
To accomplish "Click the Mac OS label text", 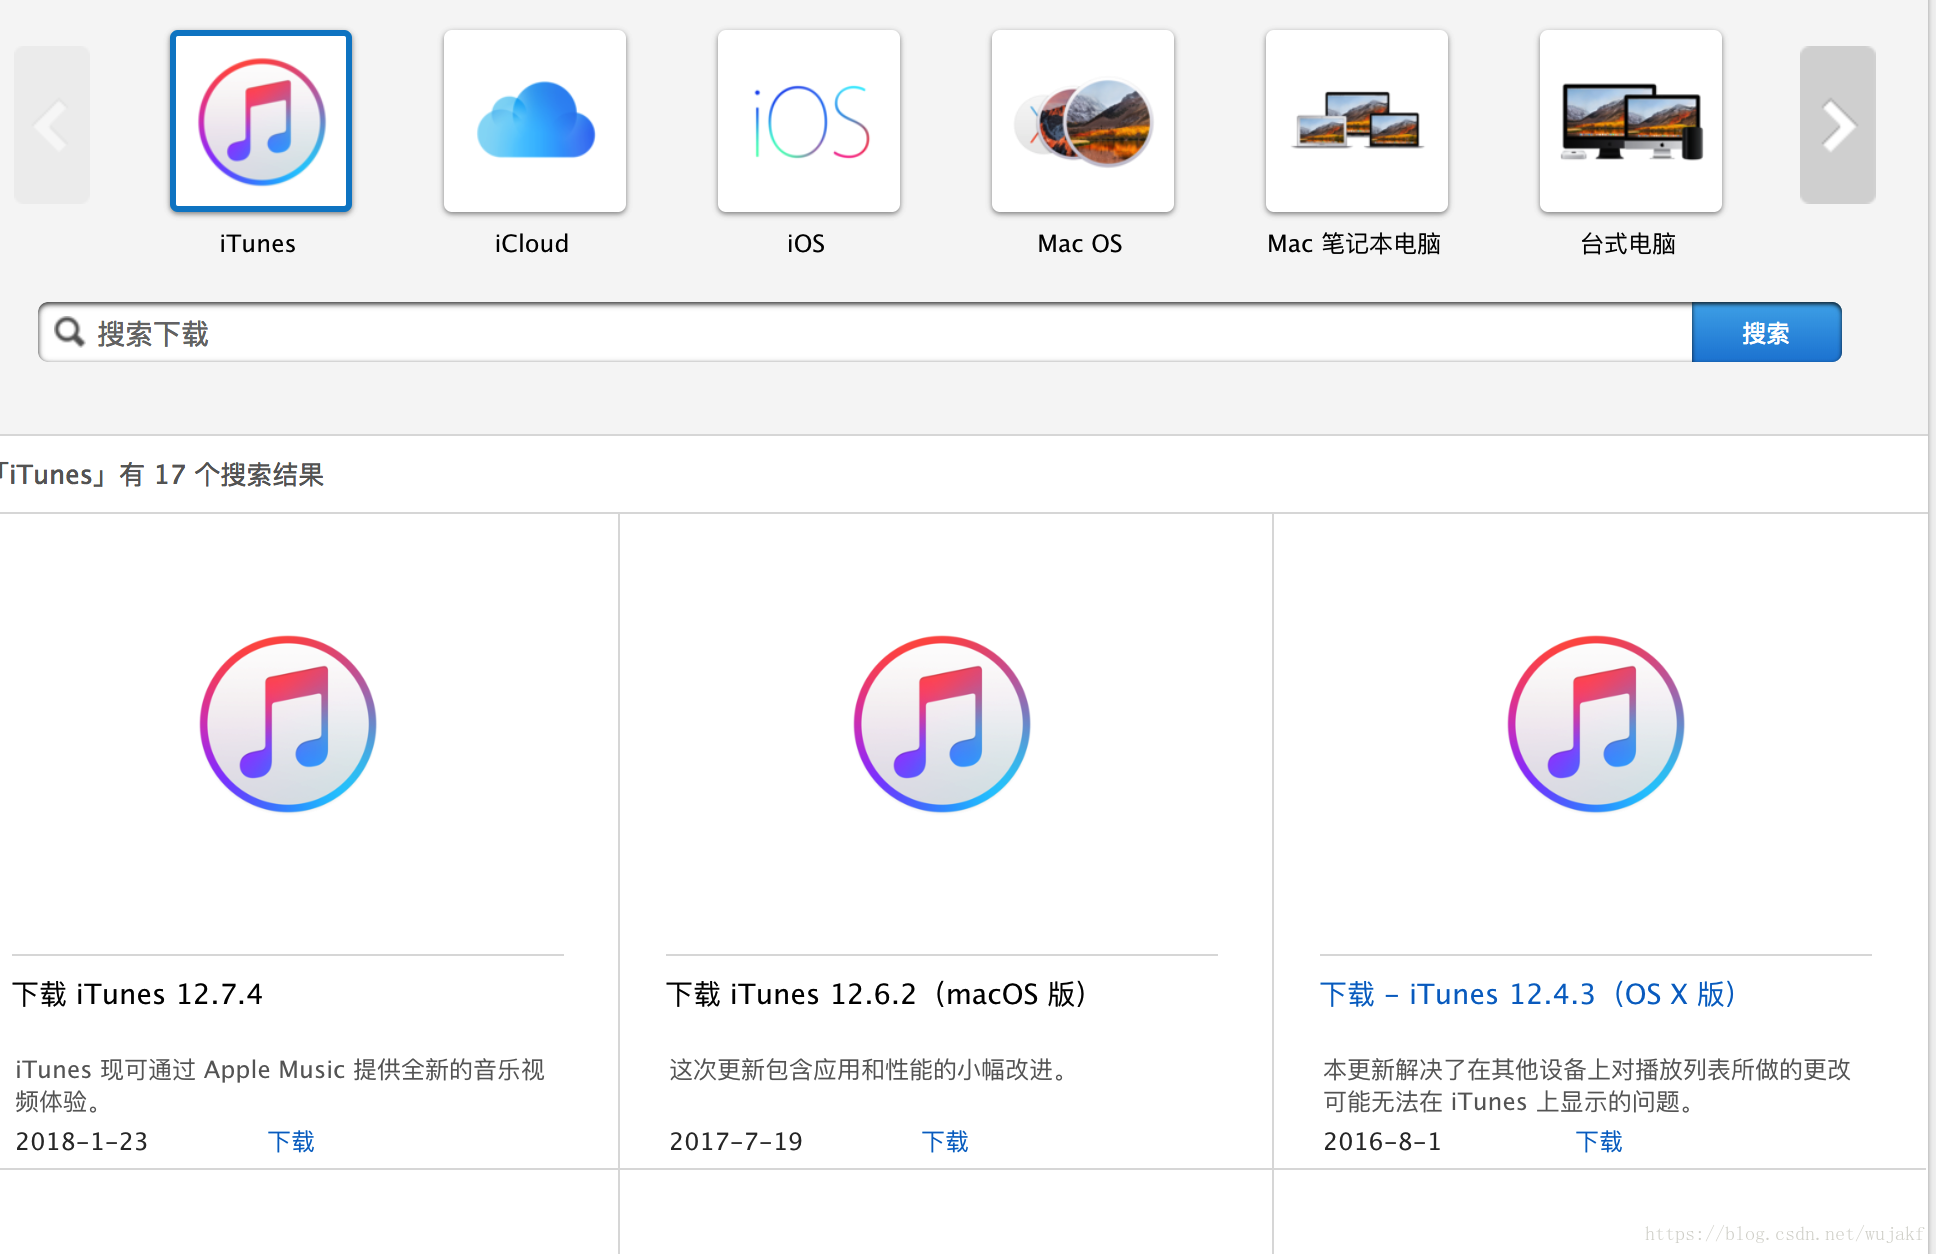I will pos(1080,244).
